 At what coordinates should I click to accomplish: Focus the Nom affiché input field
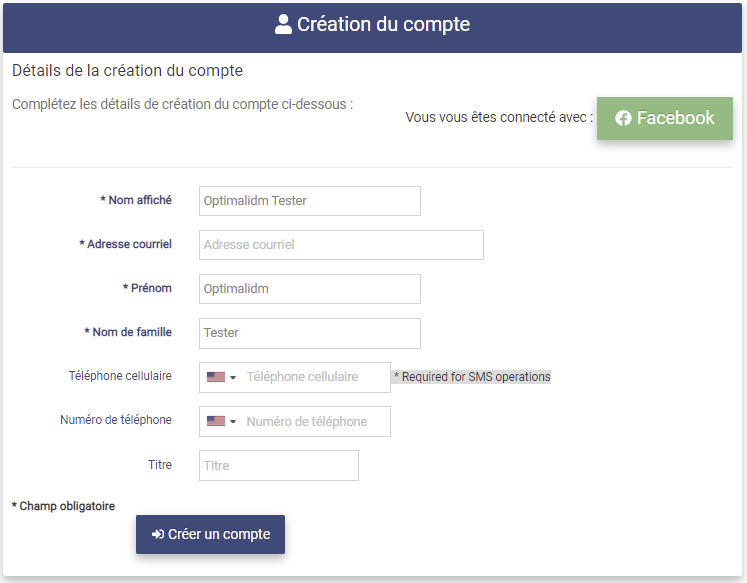[x=310, y=201]
